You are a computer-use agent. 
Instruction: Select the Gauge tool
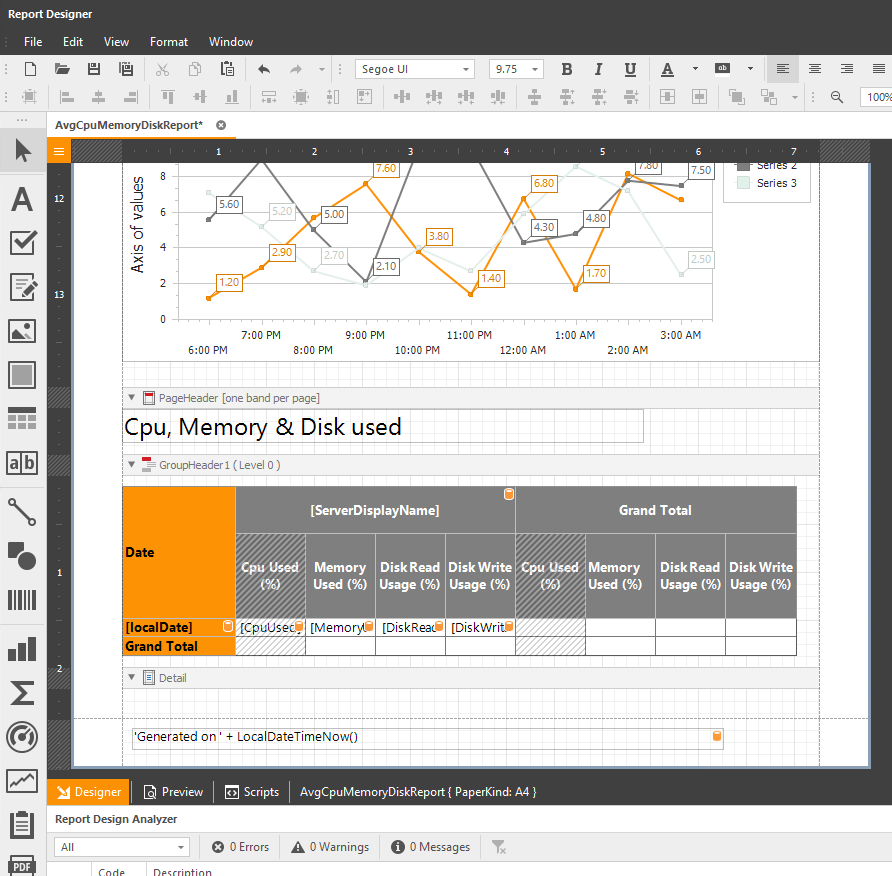[x=22, y=737]
